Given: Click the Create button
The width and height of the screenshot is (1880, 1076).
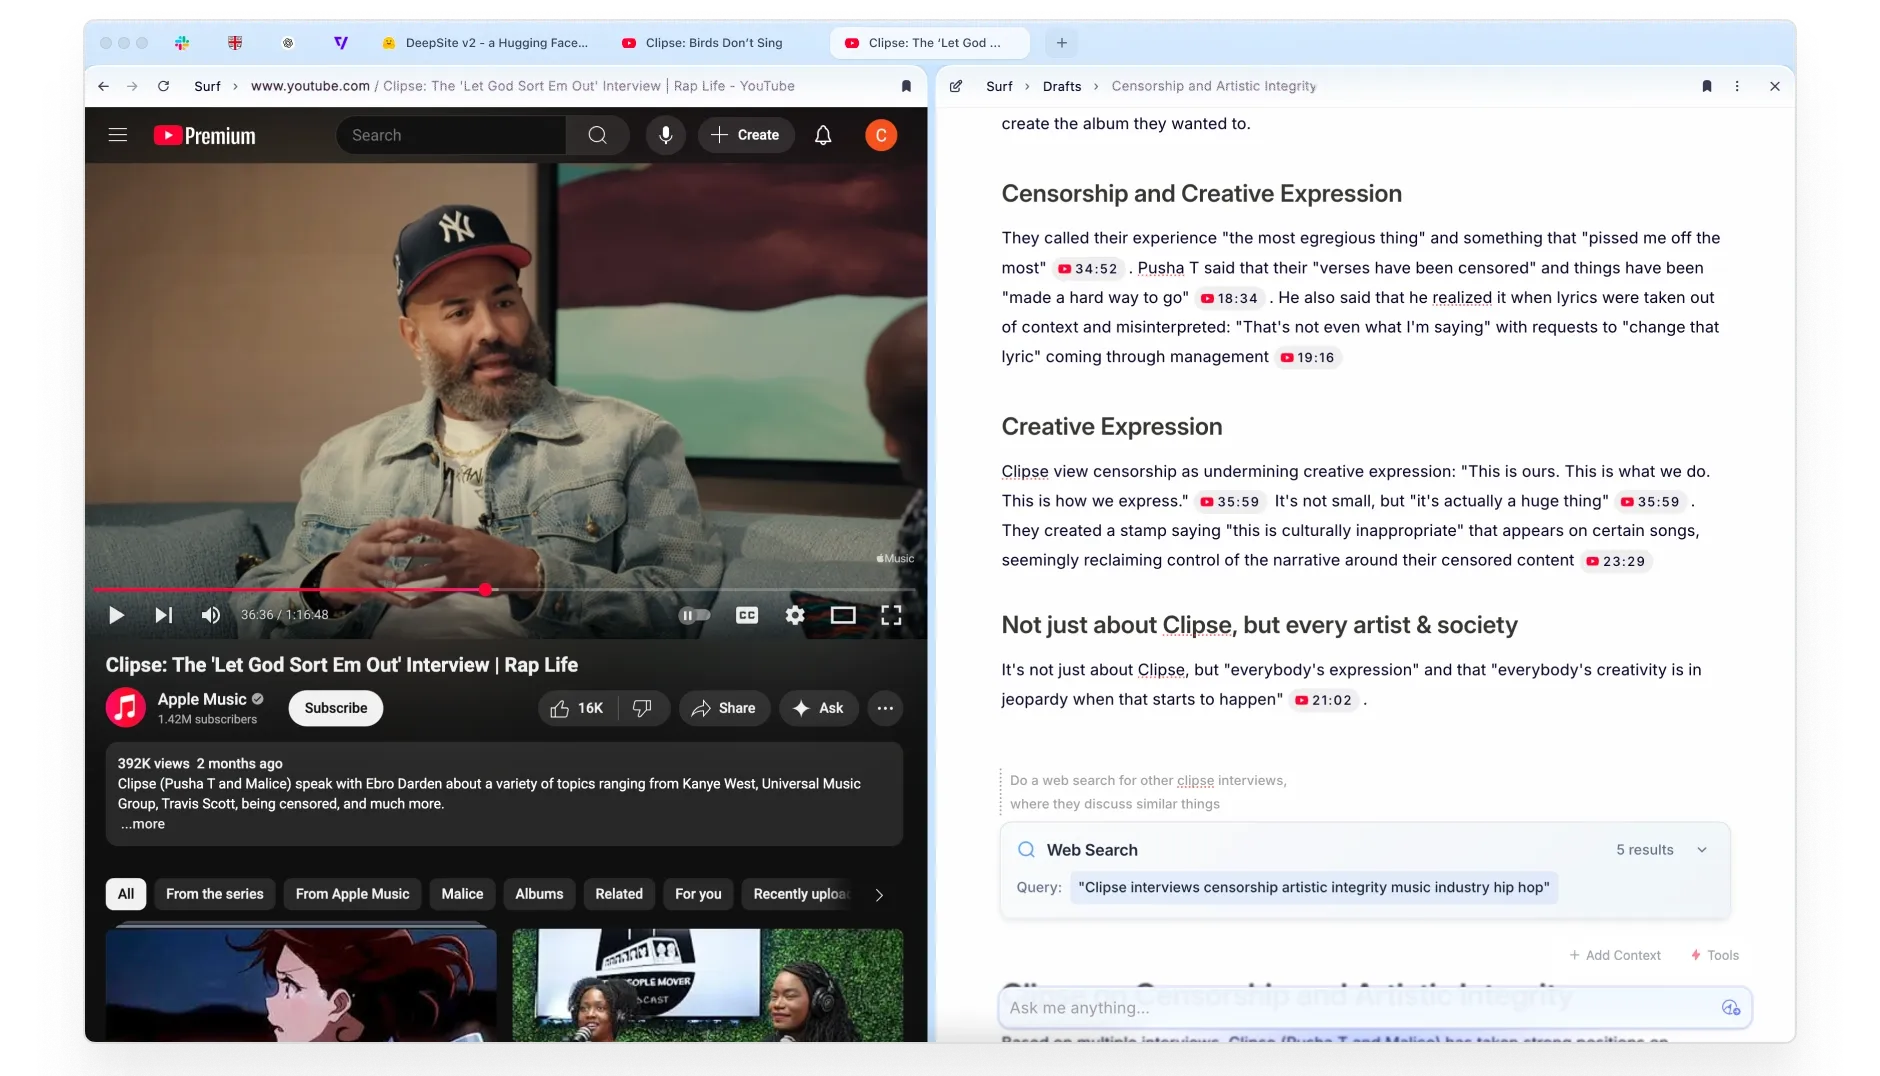Looking at the screenshot, I should pos(746,135).
